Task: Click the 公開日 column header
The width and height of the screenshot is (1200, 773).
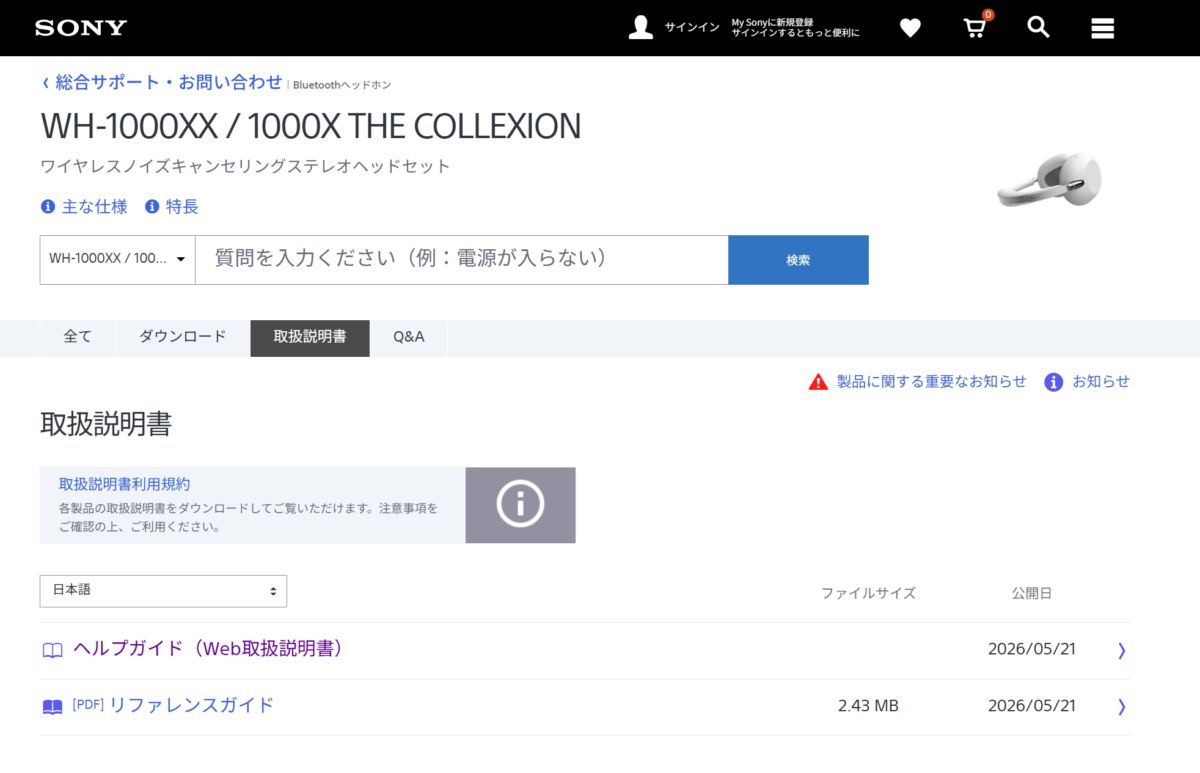Action: pos(1031,593)
